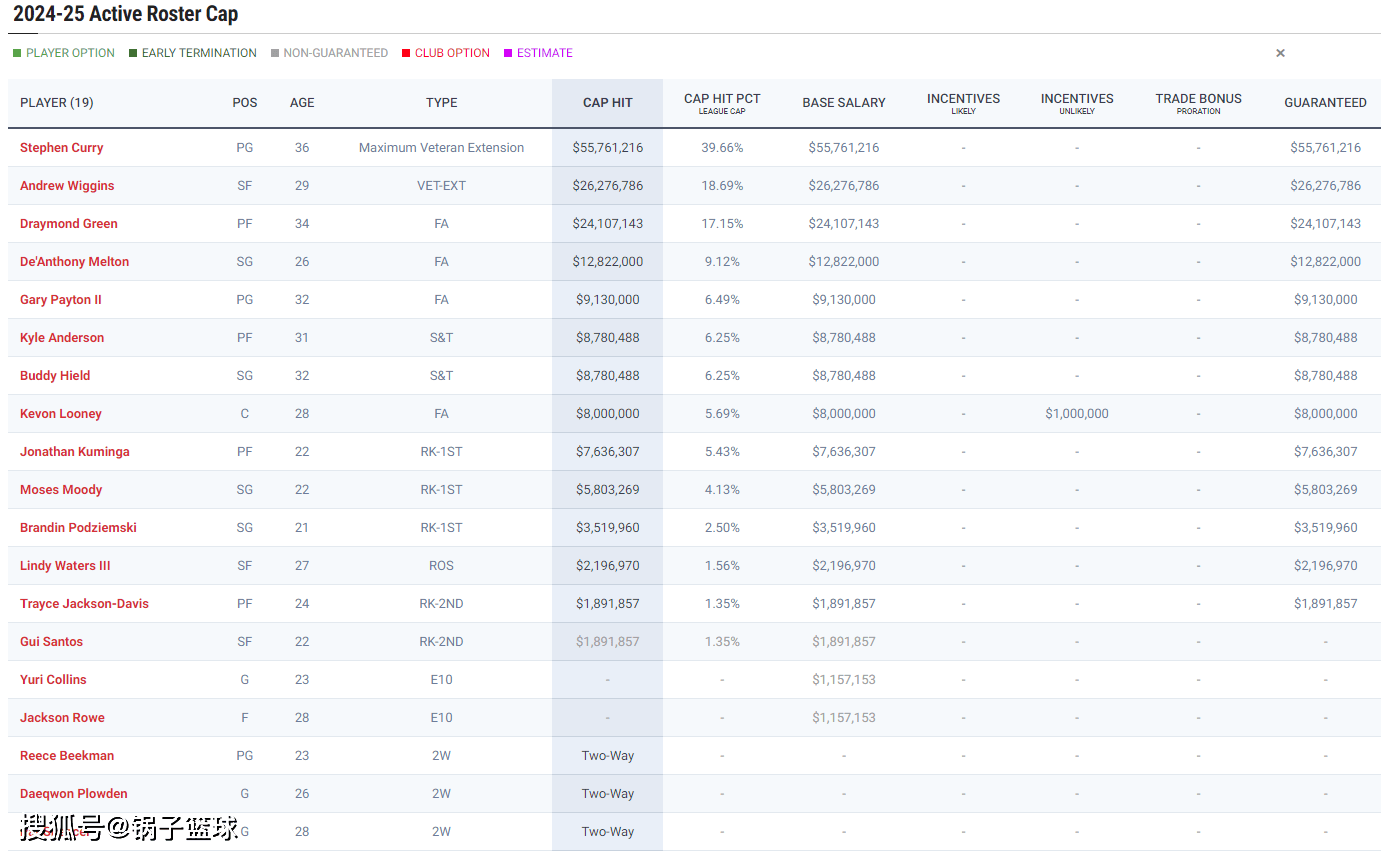Open Gary Payton II player link

pos(61,299)
